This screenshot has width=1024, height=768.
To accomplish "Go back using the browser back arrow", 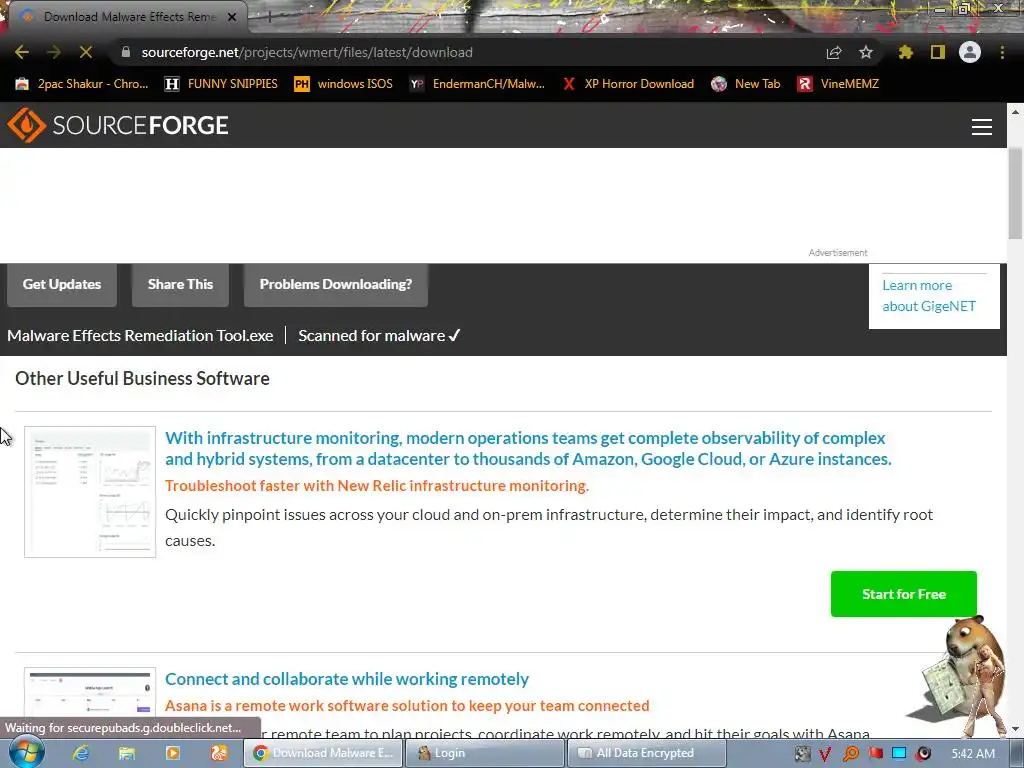I will pyautogui.click(x=22, y=52).
